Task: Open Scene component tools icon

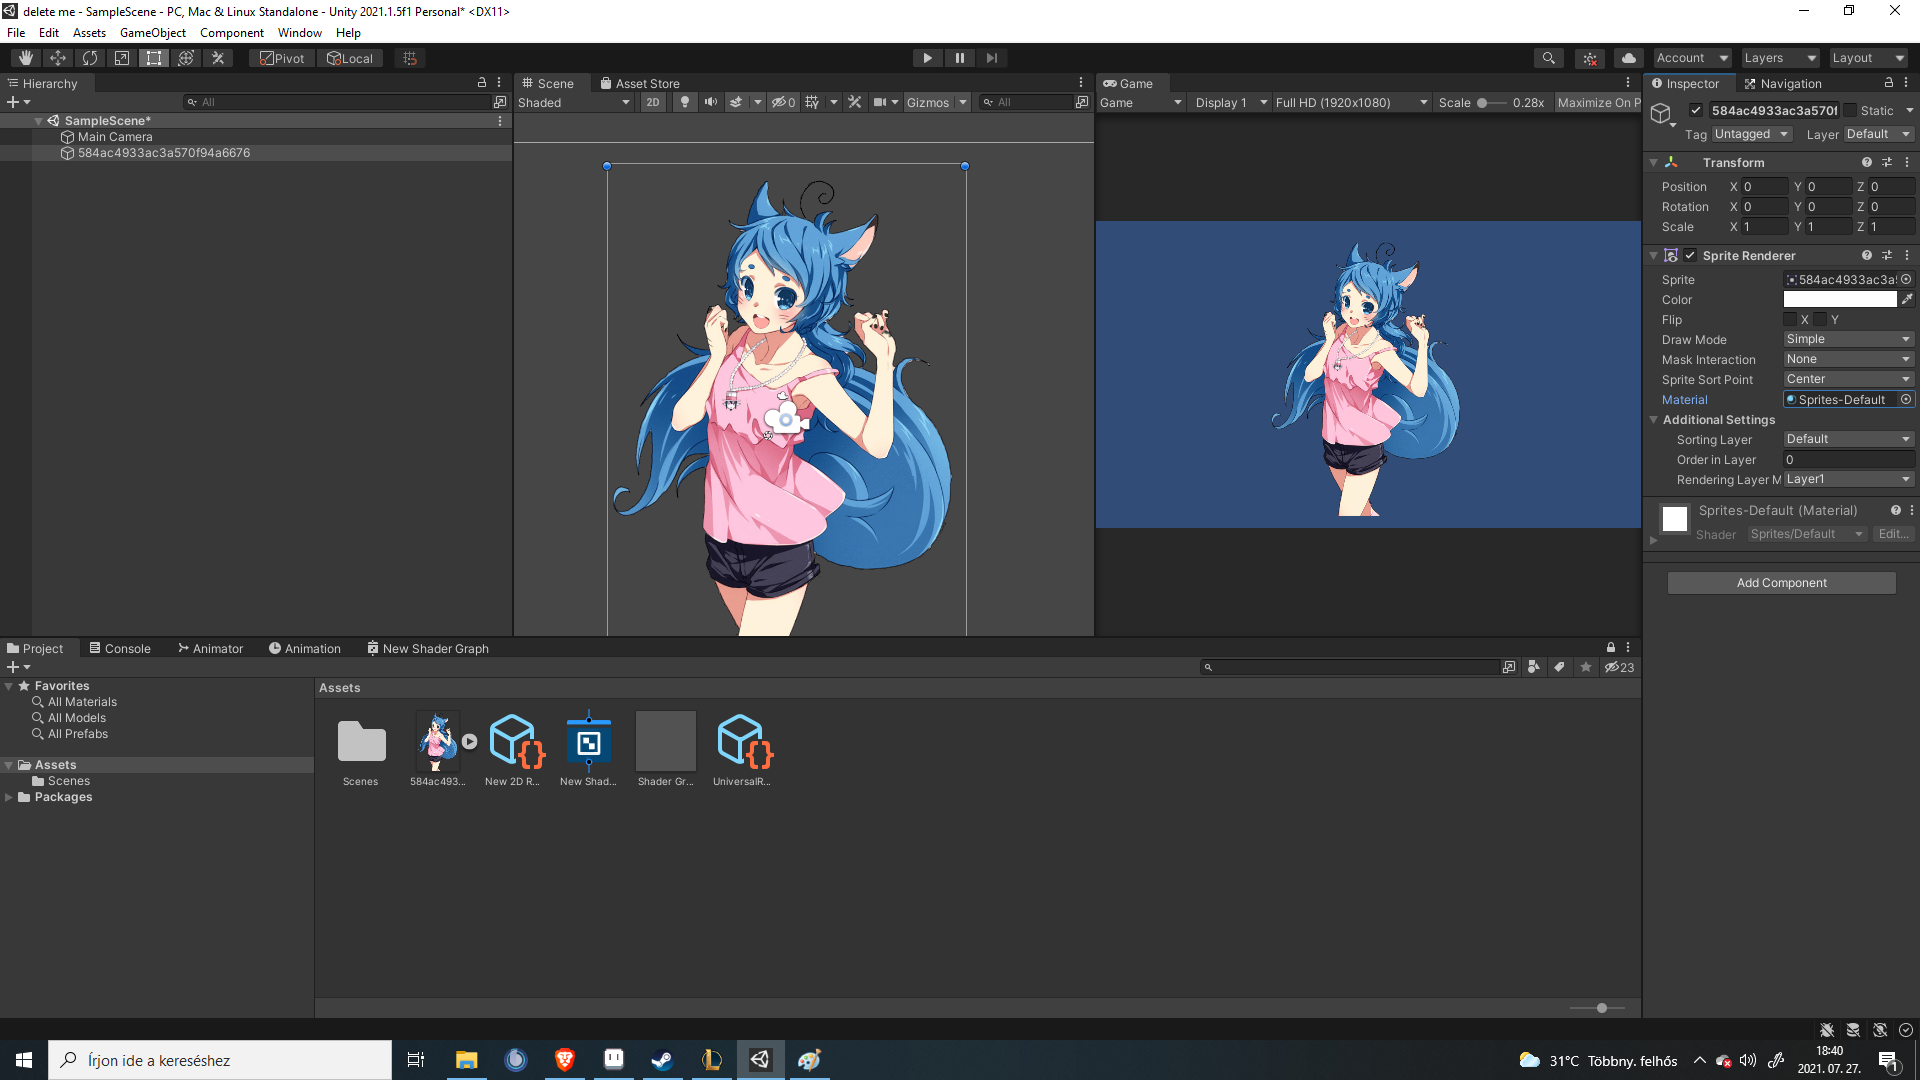Action: click(855, 102)
